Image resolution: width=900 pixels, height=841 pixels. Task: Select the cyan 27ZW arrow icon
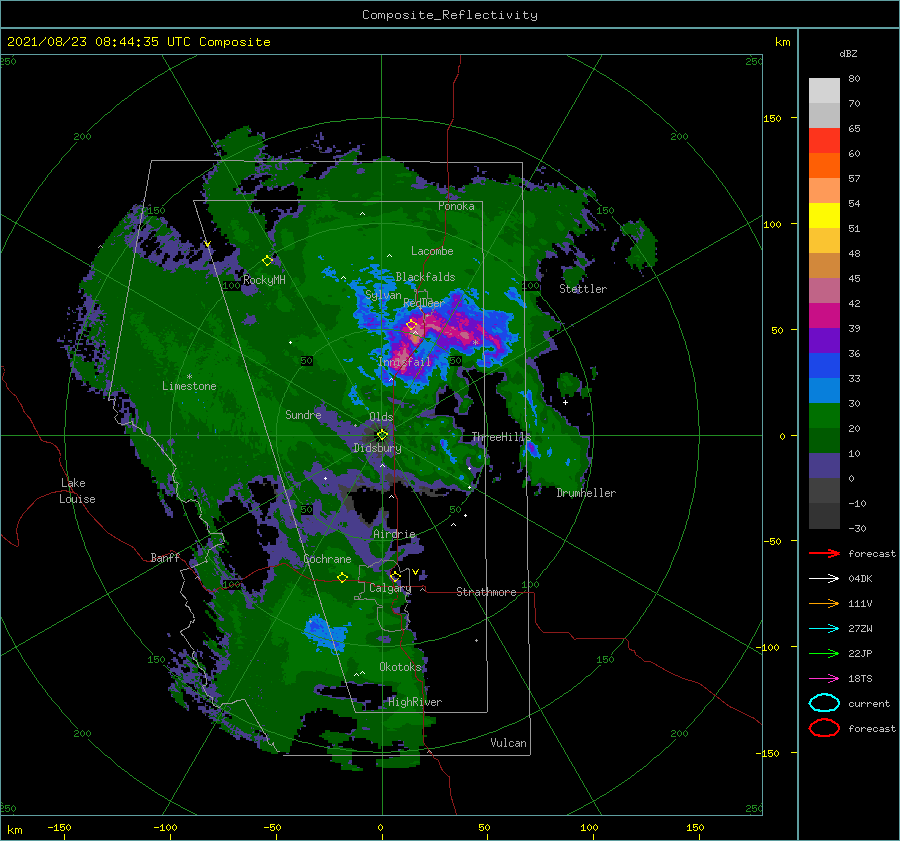824,629
